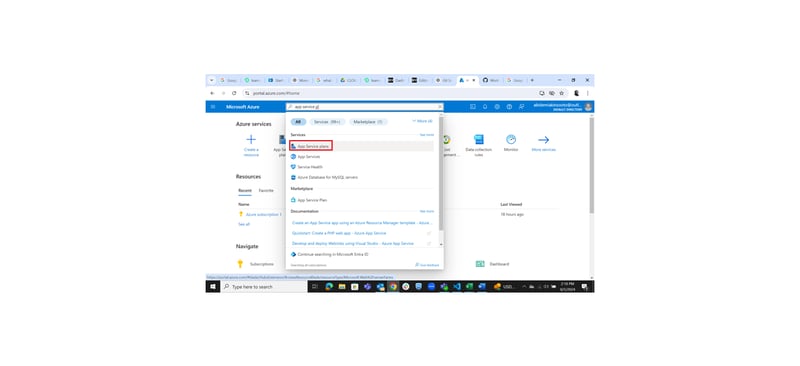Go back with the browser back arrow
800x366 pixels.
212,93
